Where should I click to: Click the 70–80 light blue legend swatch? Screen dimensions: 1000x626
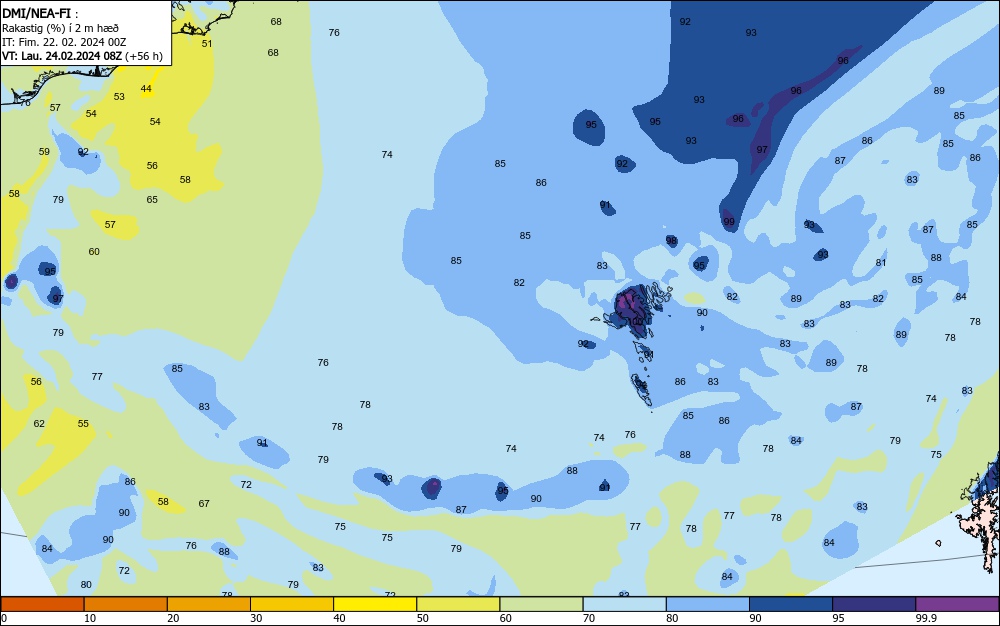(624, 604)
